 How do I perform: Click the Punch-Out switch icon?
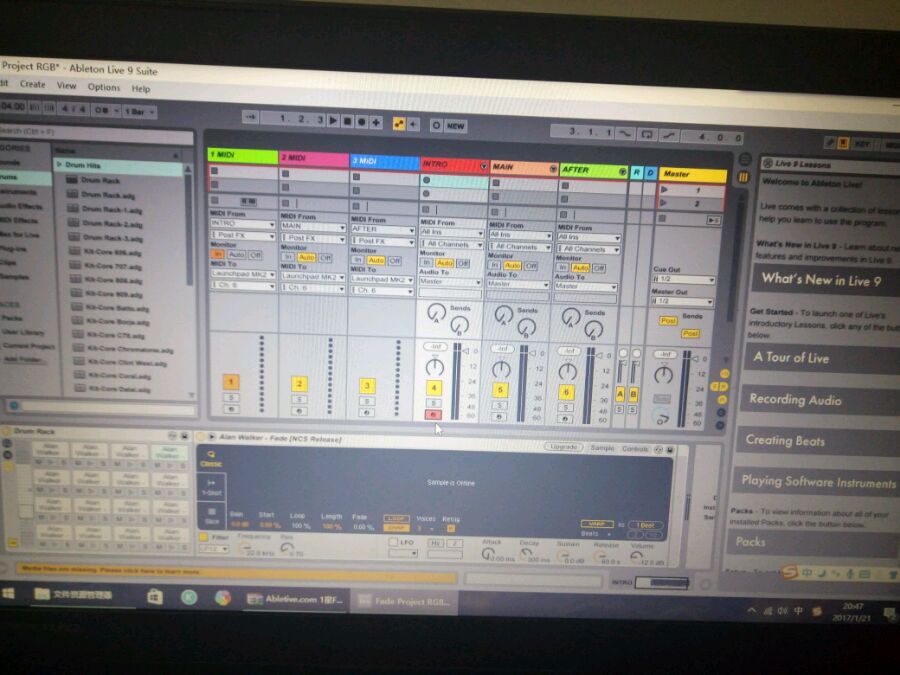[x=668, y=135]
